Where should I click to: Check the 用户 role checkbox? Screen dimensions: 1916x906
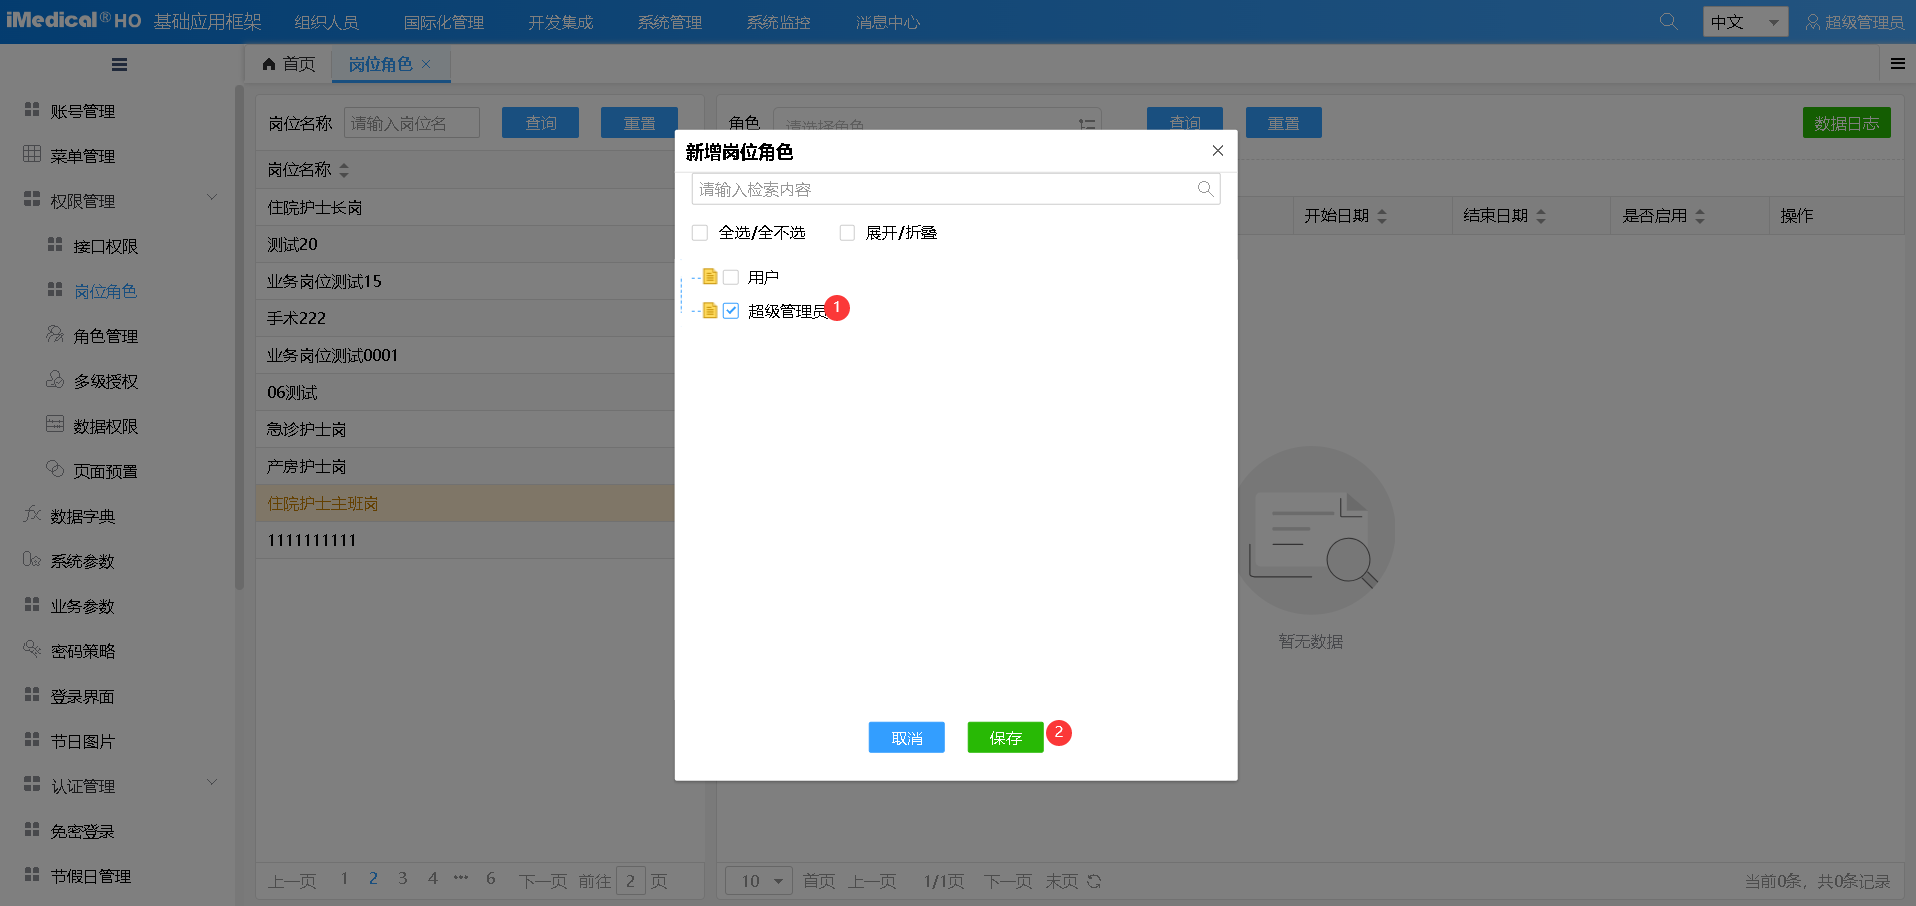(x=731, y=277)
